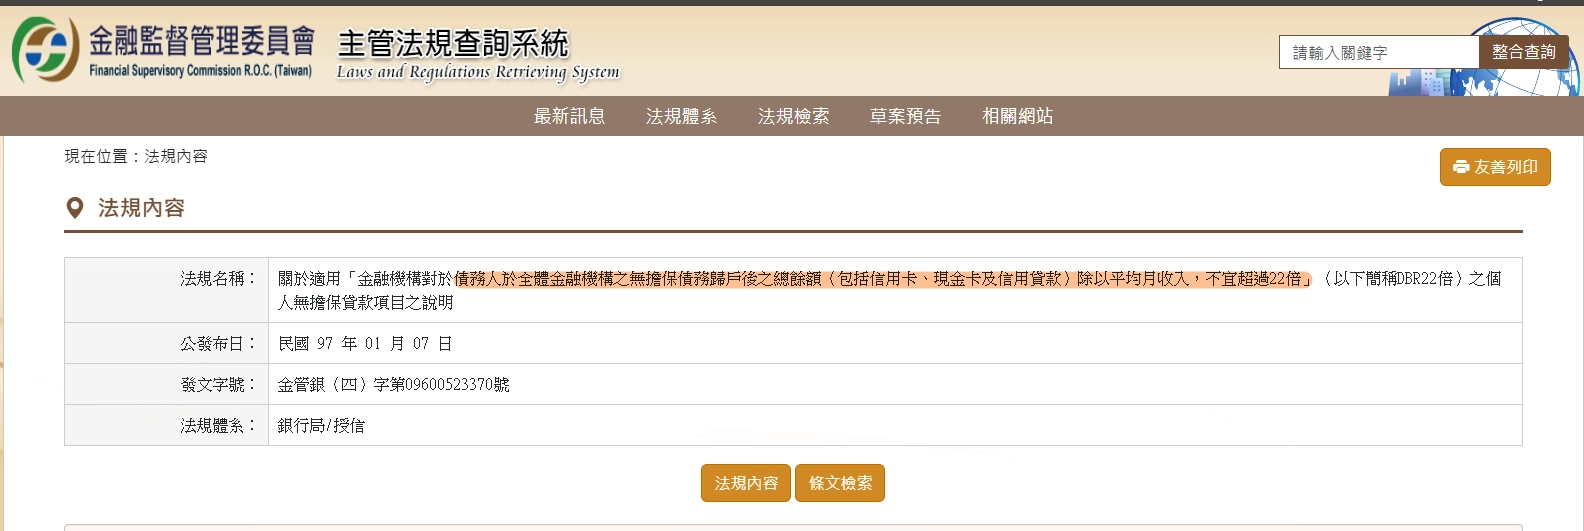Screen dimensions: 1584x531
Task: Click the Financial Supervisory Commission logo
Action: pos(46,50)
